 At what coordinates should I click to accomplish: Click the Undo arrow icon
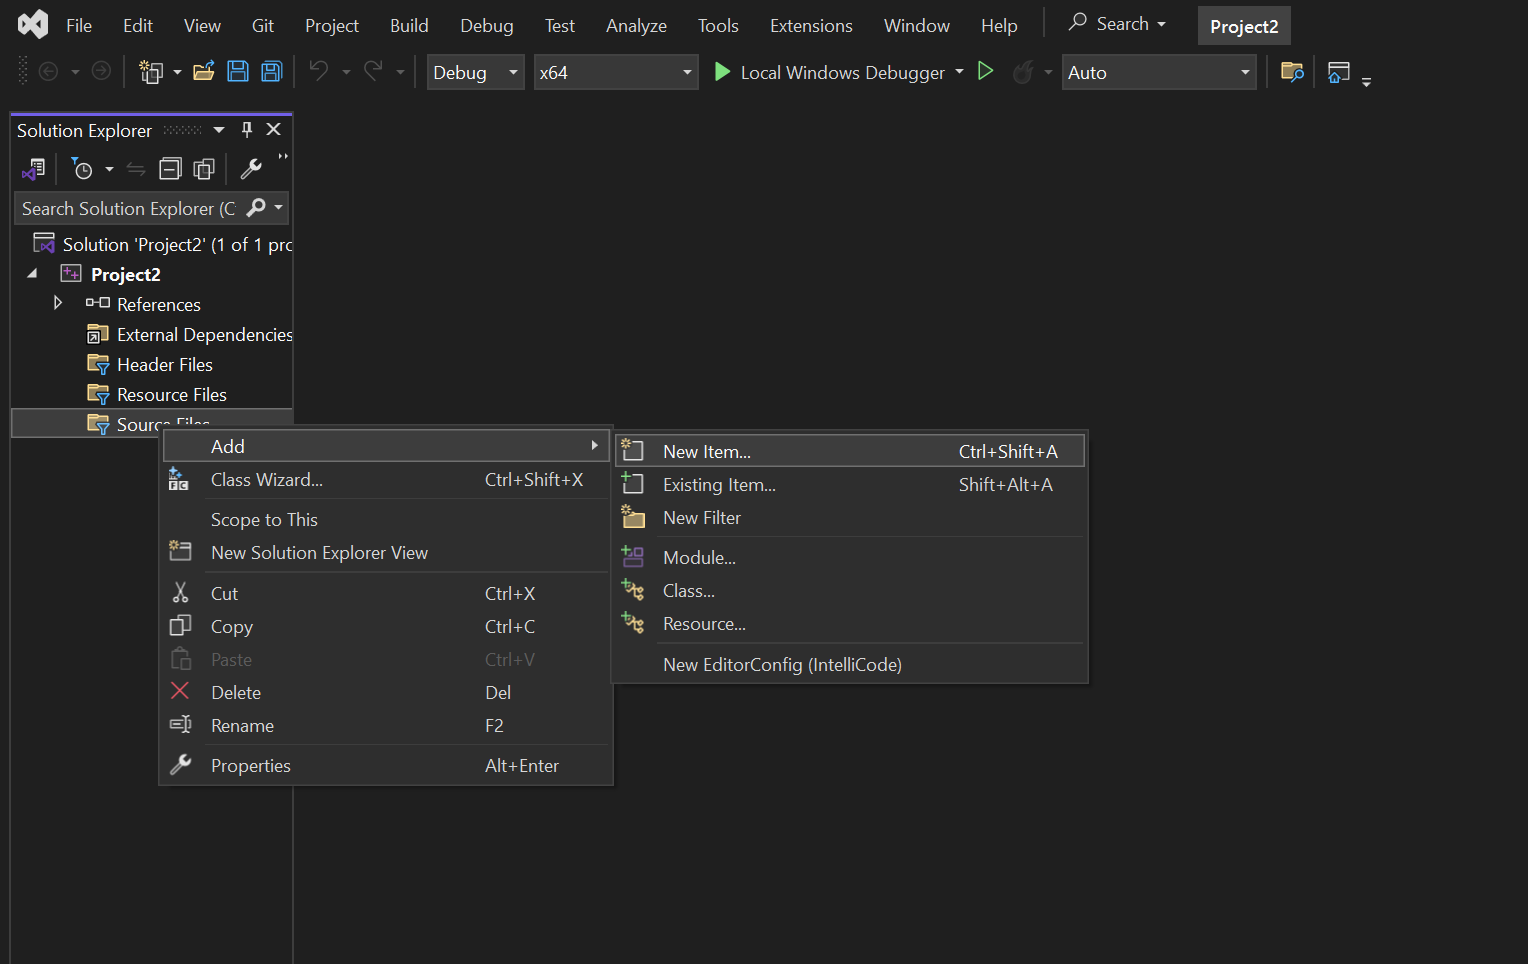[x=318, y=71]
